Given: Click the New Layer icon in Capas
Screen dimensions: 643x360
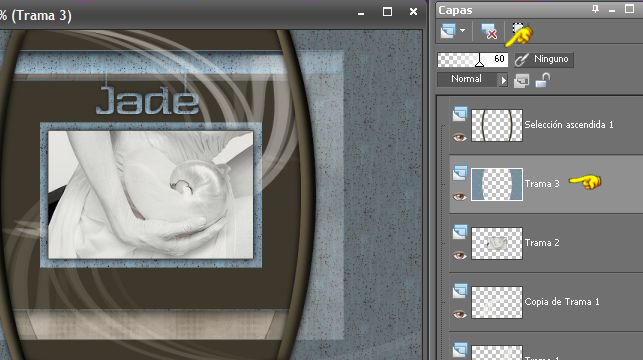Looking at the screenshot, I should [447, 31].
